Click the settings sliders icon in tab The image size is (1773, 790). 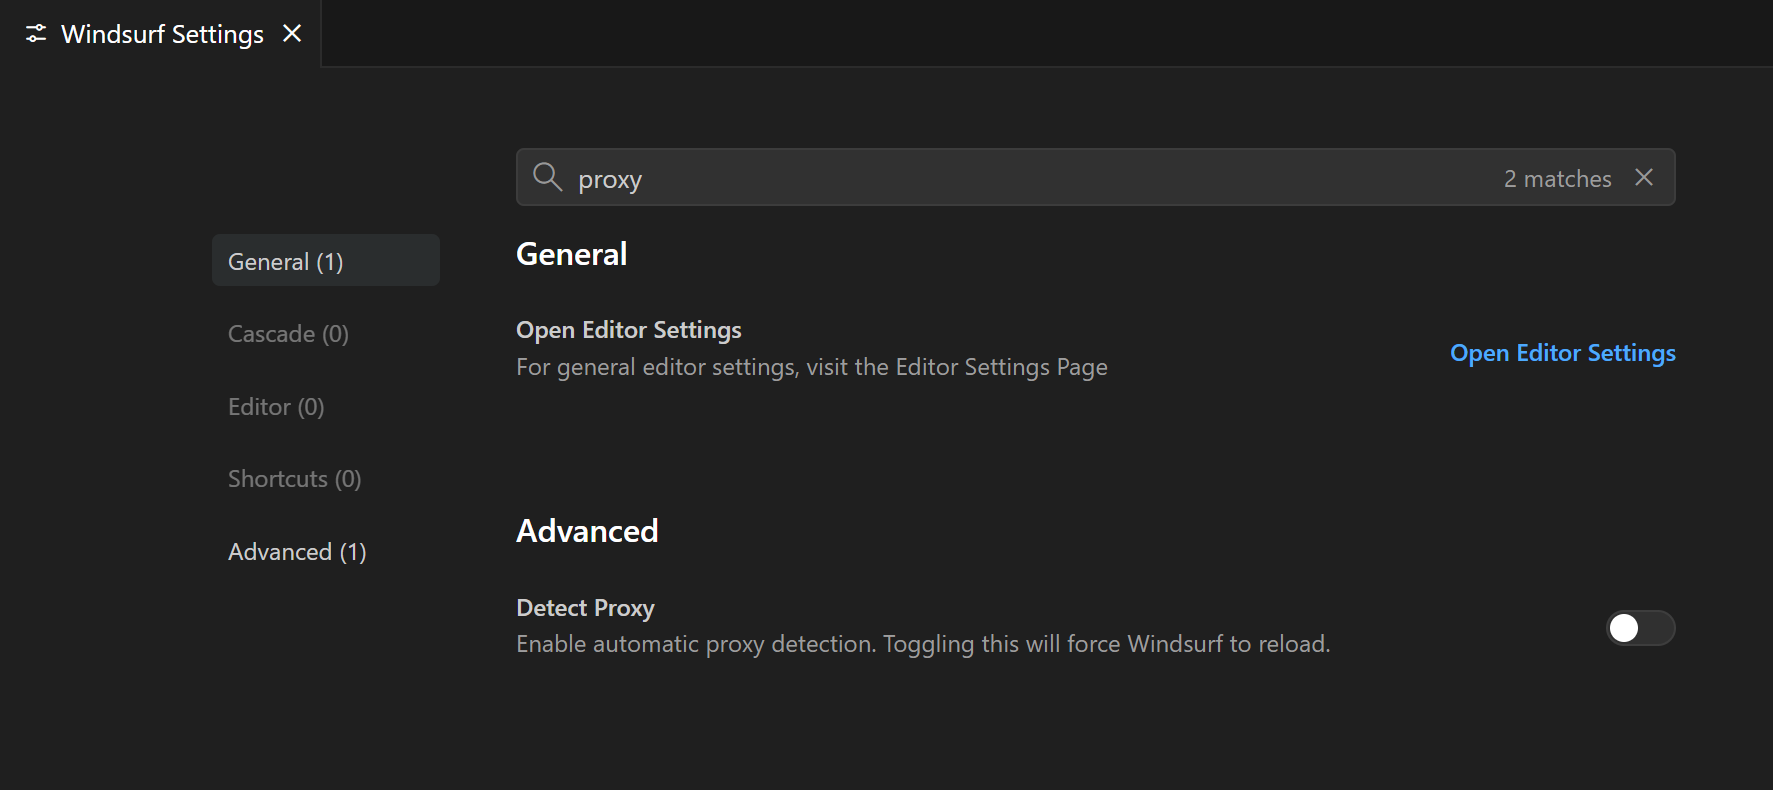[36, 34]
